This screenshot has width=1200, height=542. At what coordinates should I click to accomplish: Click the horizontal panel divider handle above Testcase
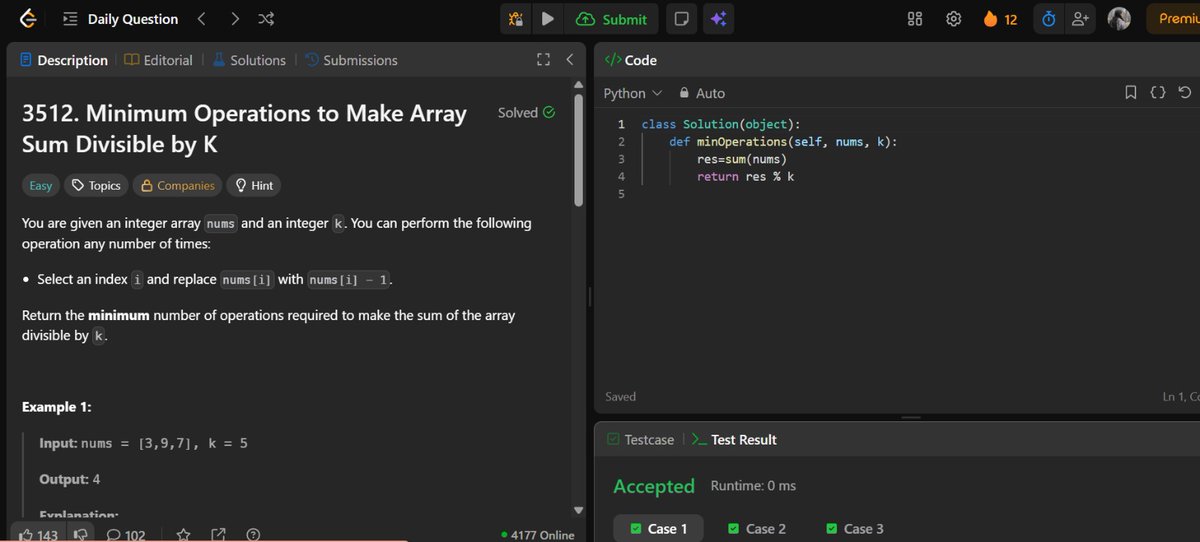point(910,417)
